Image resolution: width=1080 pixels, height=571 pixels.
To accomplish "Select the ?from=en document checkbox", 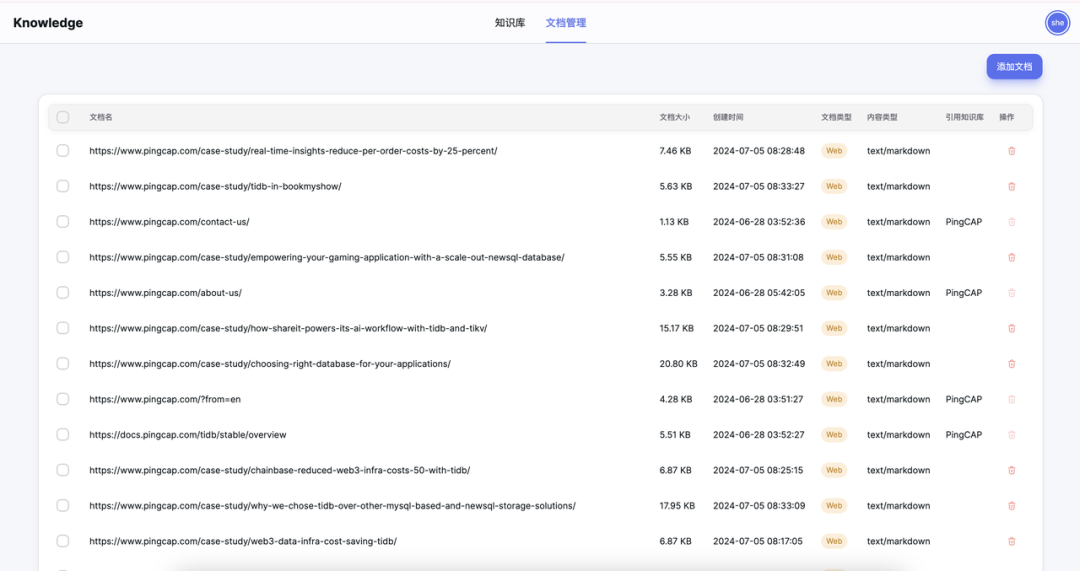I will tap(63, 399).
